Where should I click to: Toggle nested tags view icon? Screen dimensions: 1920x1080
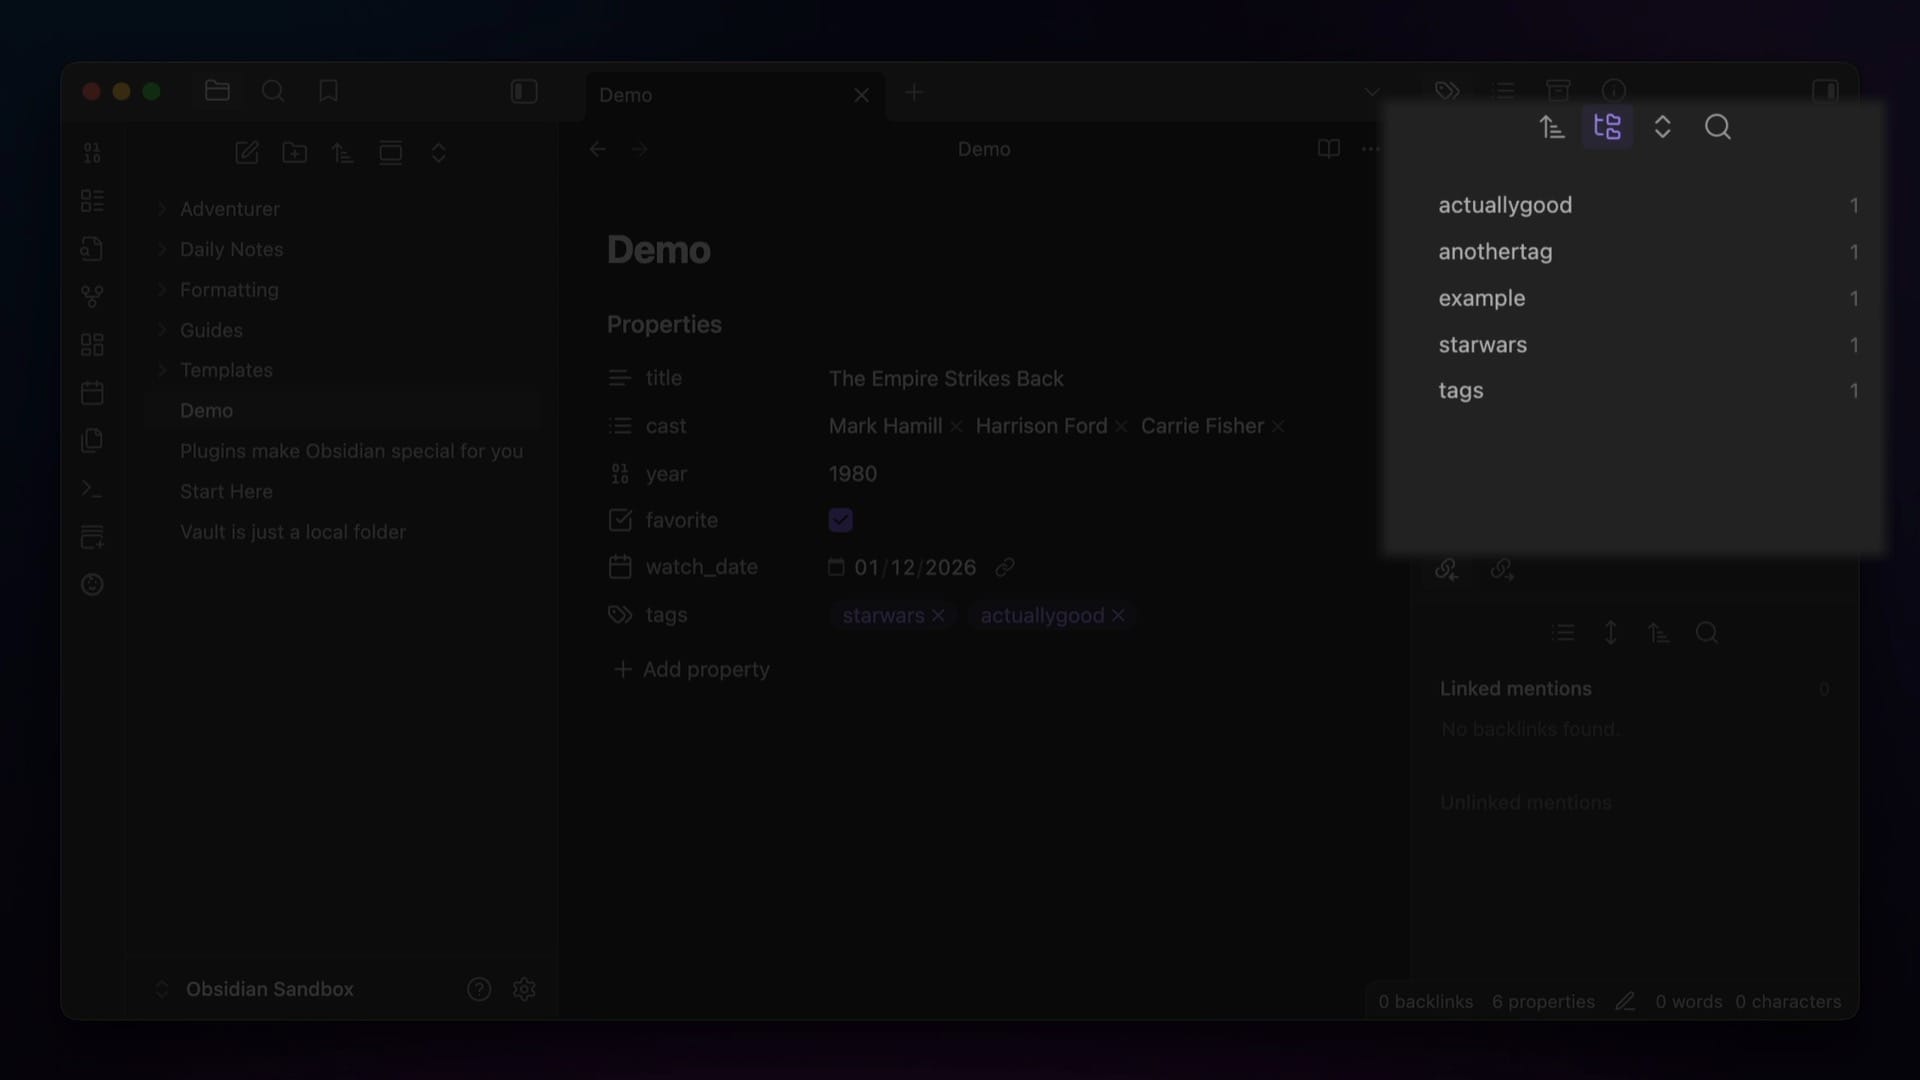(x=1607, y=127)
